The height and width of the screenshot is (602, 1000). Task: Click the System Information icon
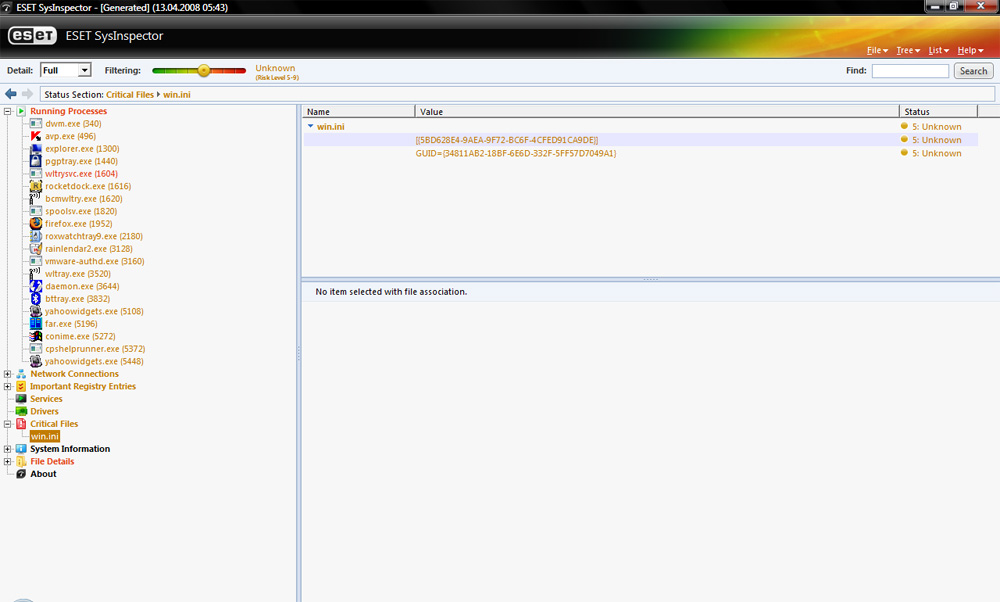point(21,449)
